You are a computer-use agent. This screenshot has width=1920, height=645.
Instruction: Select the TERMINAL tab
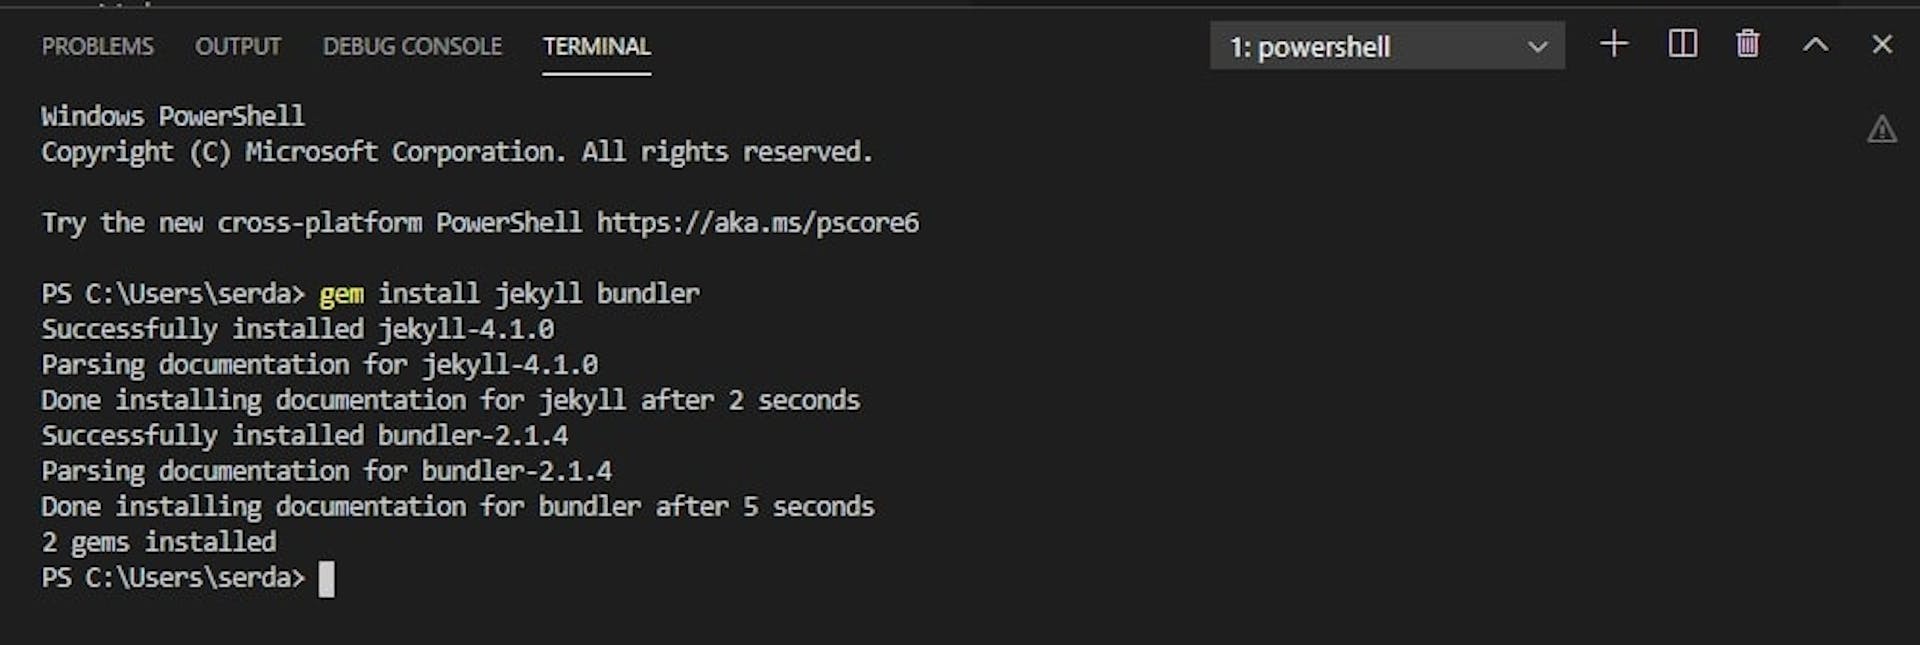coord(597,47)
